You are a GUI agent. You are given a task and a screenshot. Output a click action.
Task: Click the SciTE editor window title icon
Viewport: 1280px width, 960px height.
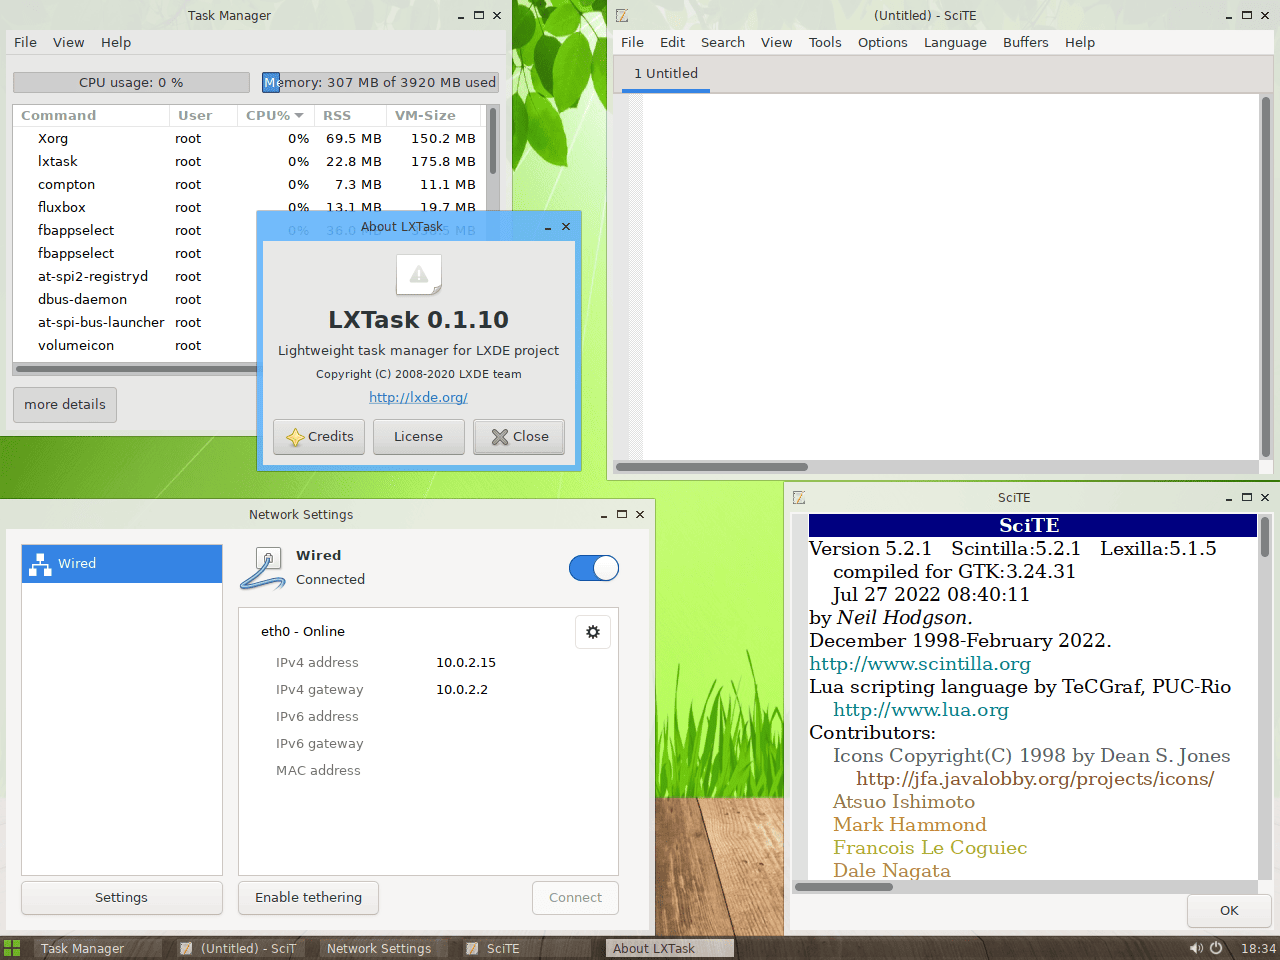(x=622, y=15)
